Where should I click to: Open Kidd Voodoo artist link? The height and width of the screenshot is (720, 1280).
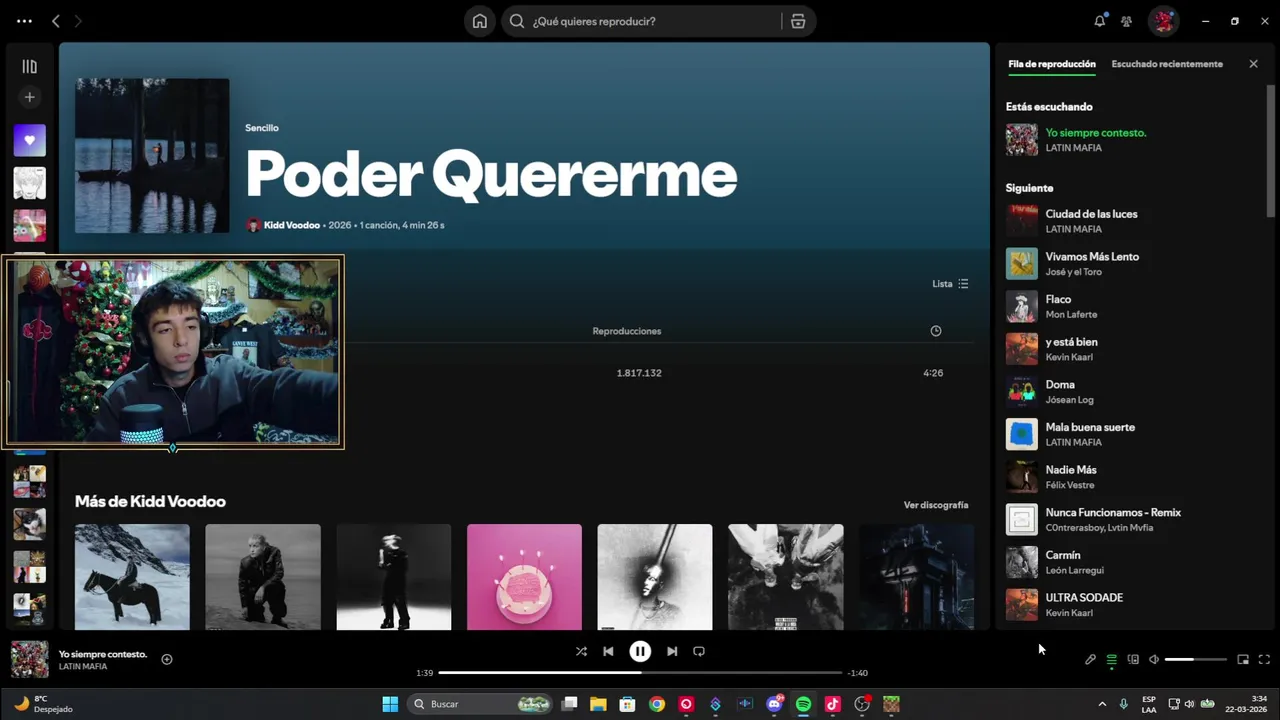pos(292,225)
